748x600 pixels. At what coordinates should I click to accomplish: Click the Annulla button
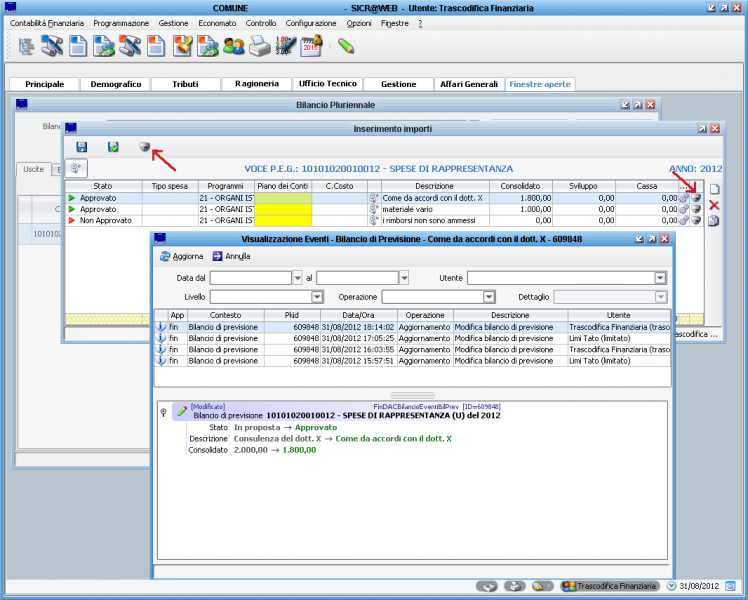pyautogui.click(x=231, y=256)
